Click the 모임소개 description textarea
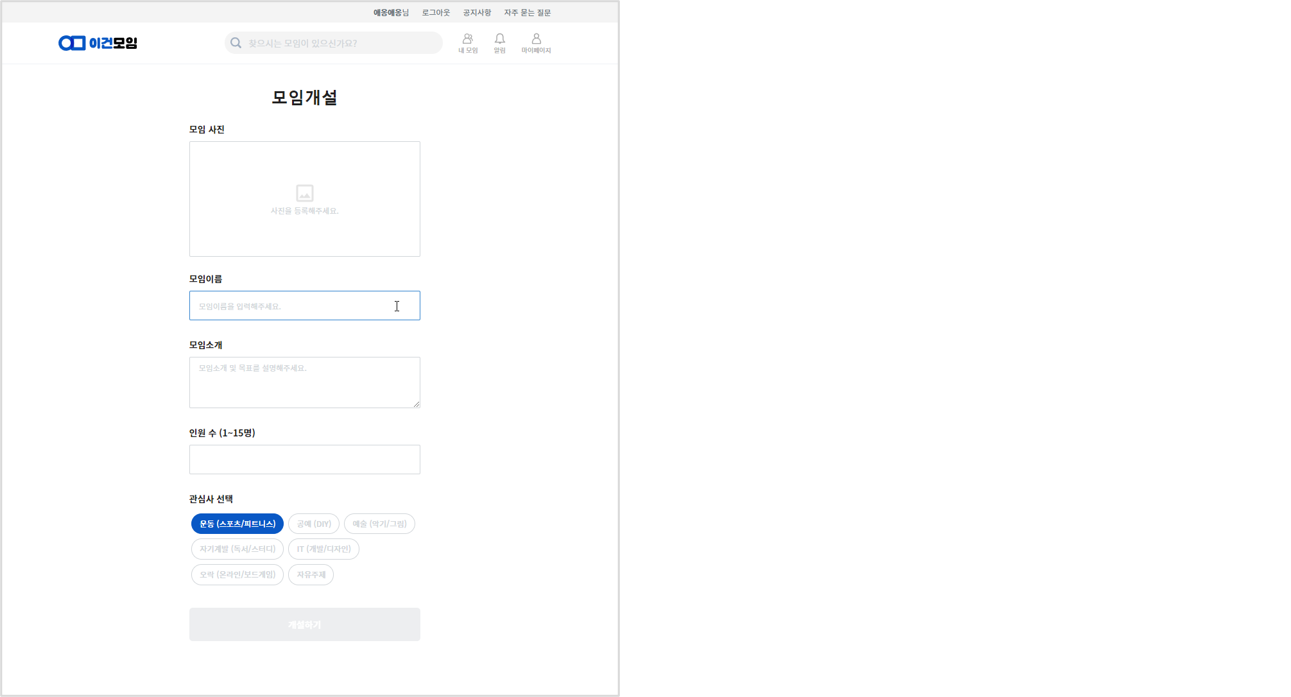 pyautogui.click(x=304, y=381)
